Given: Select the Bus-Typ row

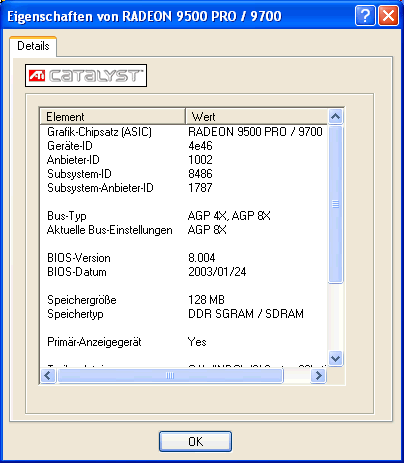Looking at the screenshot, I should pos(184,216).
